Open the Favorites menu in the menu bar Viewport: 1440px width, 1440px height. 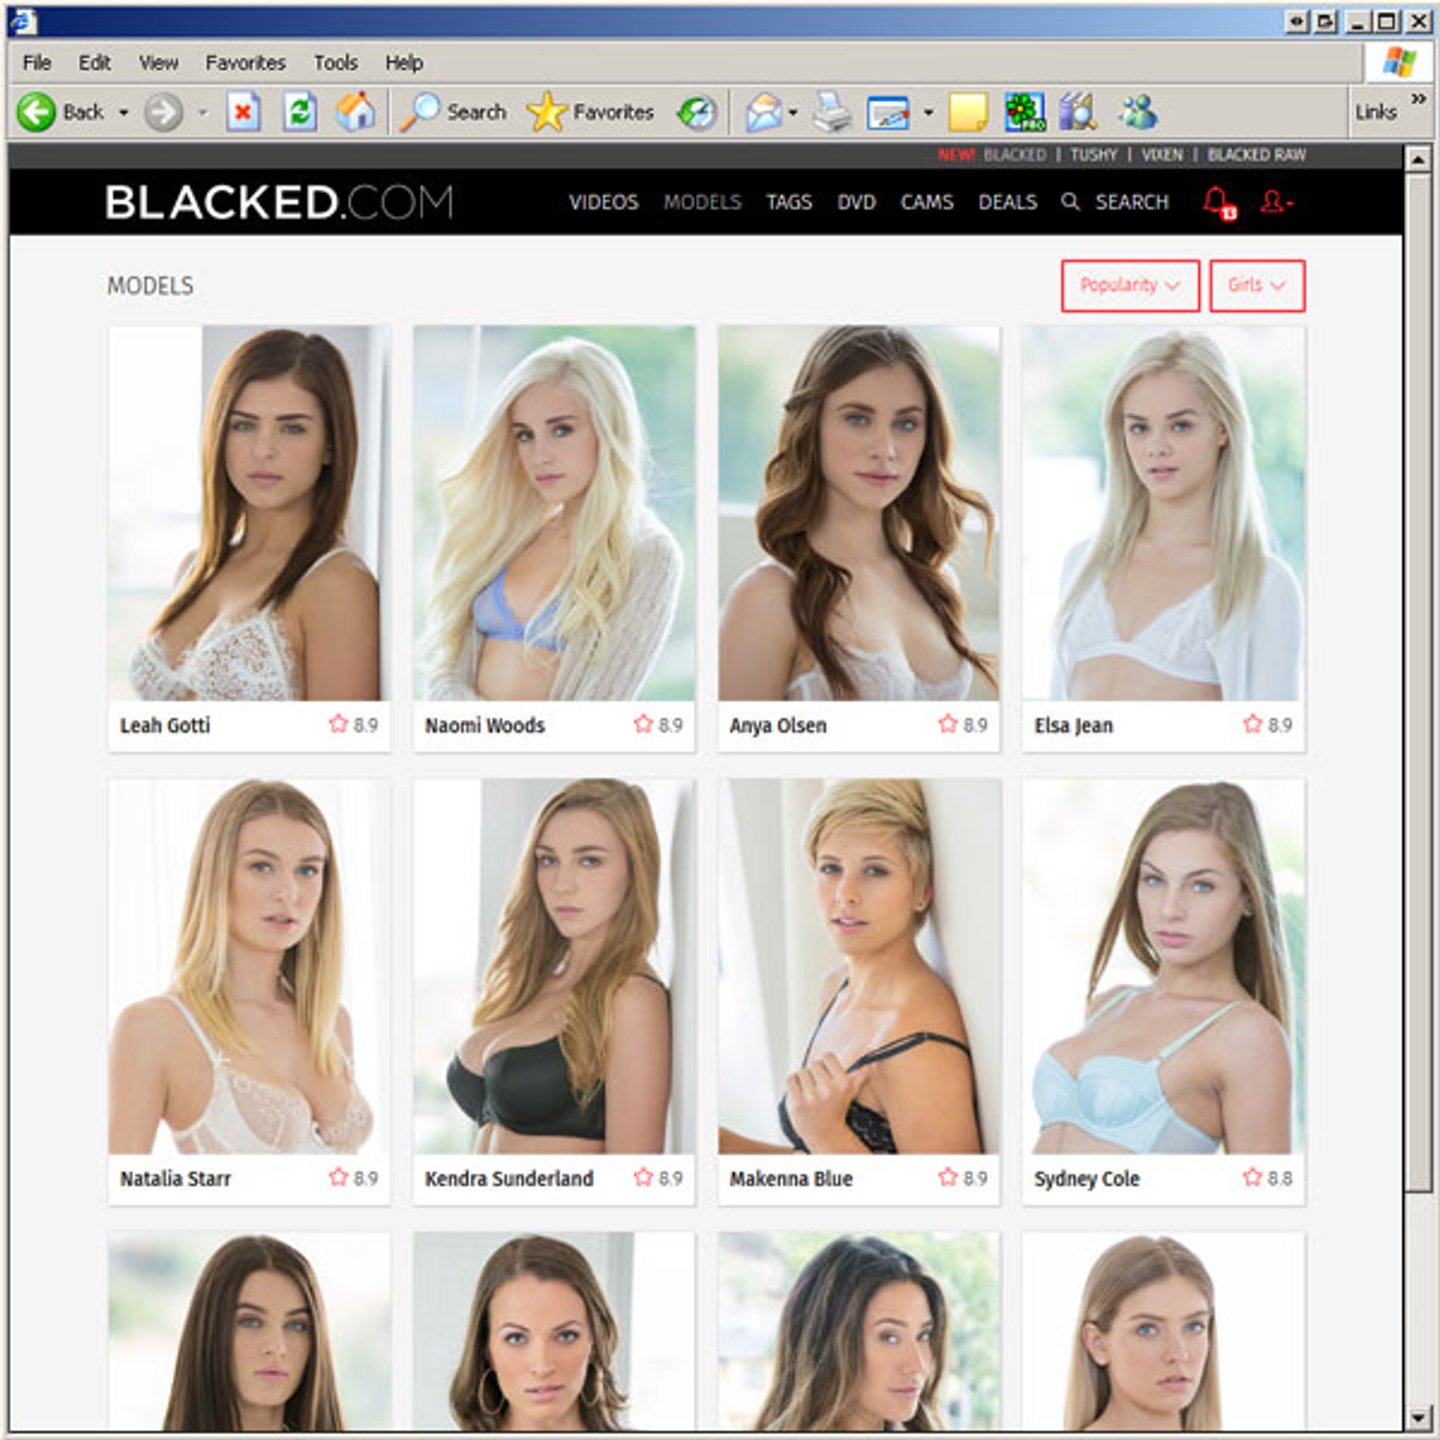point(245,63)
